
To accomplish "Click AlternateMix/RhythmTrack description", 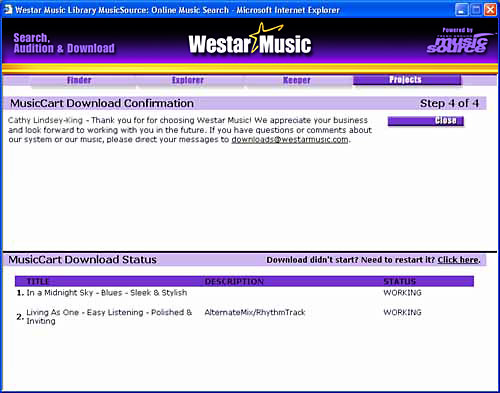I will pyautogui.click(x=255, y=312).
